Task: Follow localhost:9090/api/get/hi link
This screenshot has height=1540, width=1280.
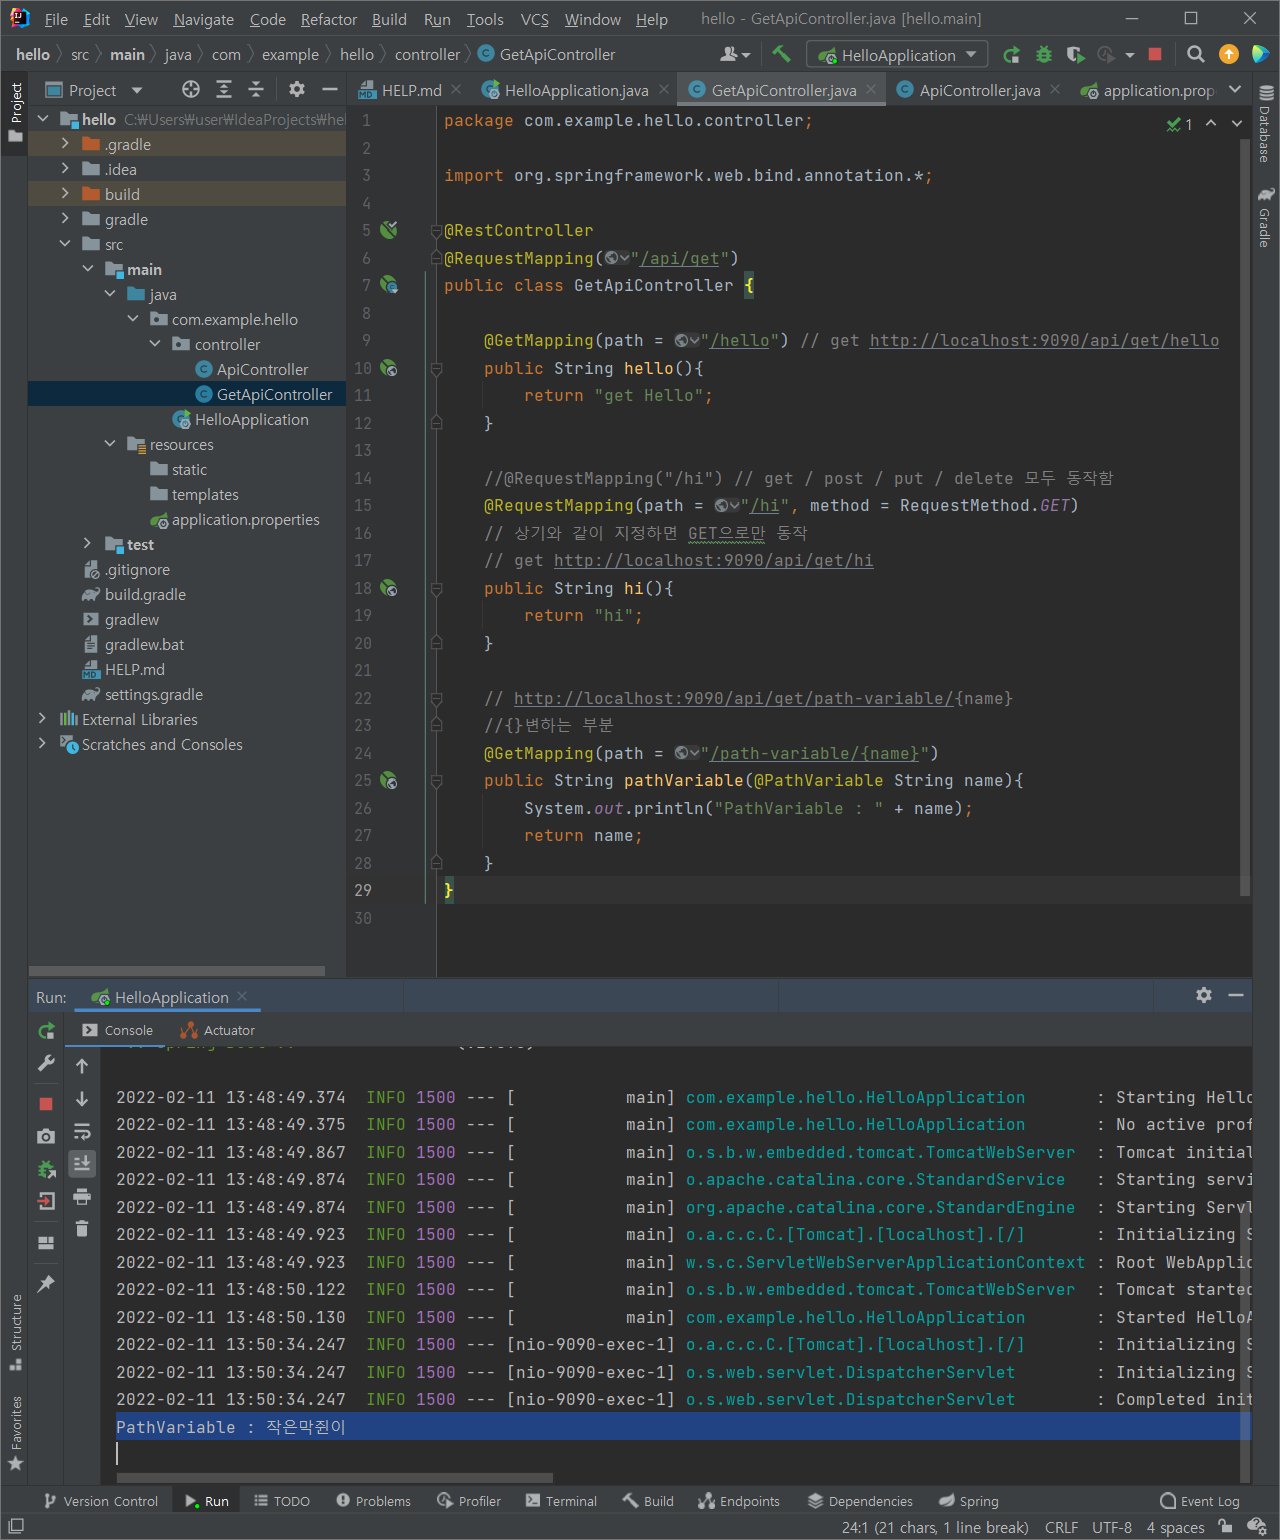Action: 713,561
